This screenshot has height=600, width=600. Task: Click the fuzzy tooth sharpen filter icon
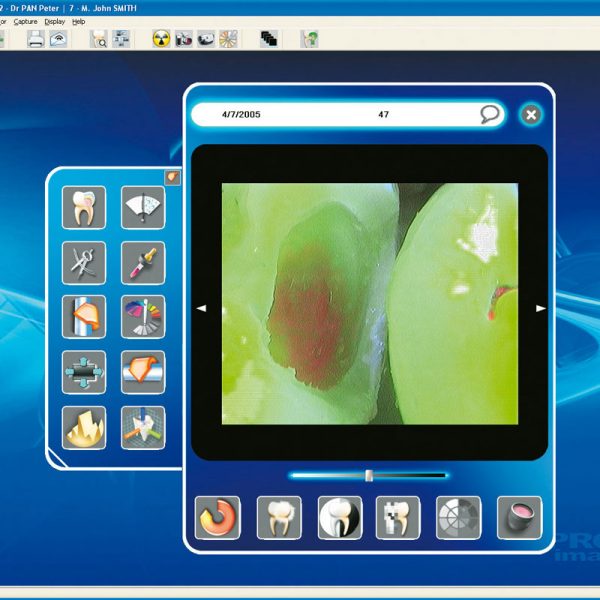coord(279,518)
